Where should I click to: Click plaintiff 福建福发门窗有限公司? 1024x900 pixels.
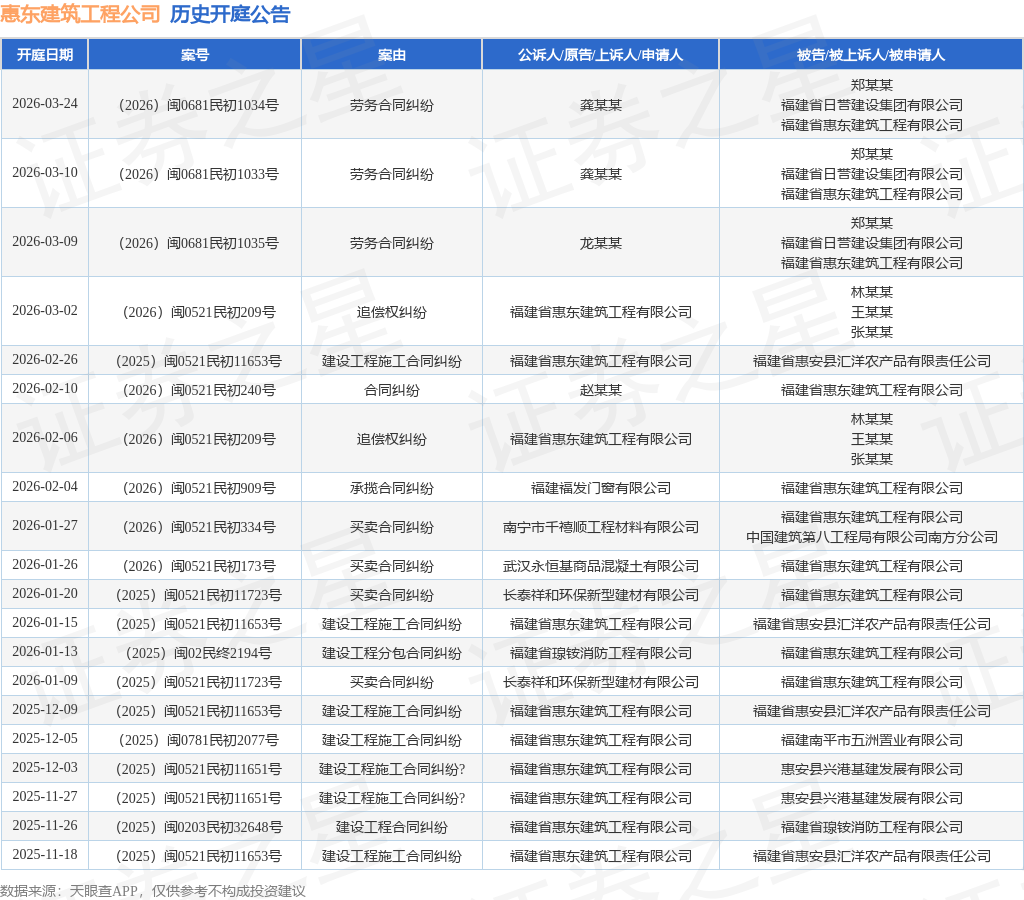(x=601, y=489)
